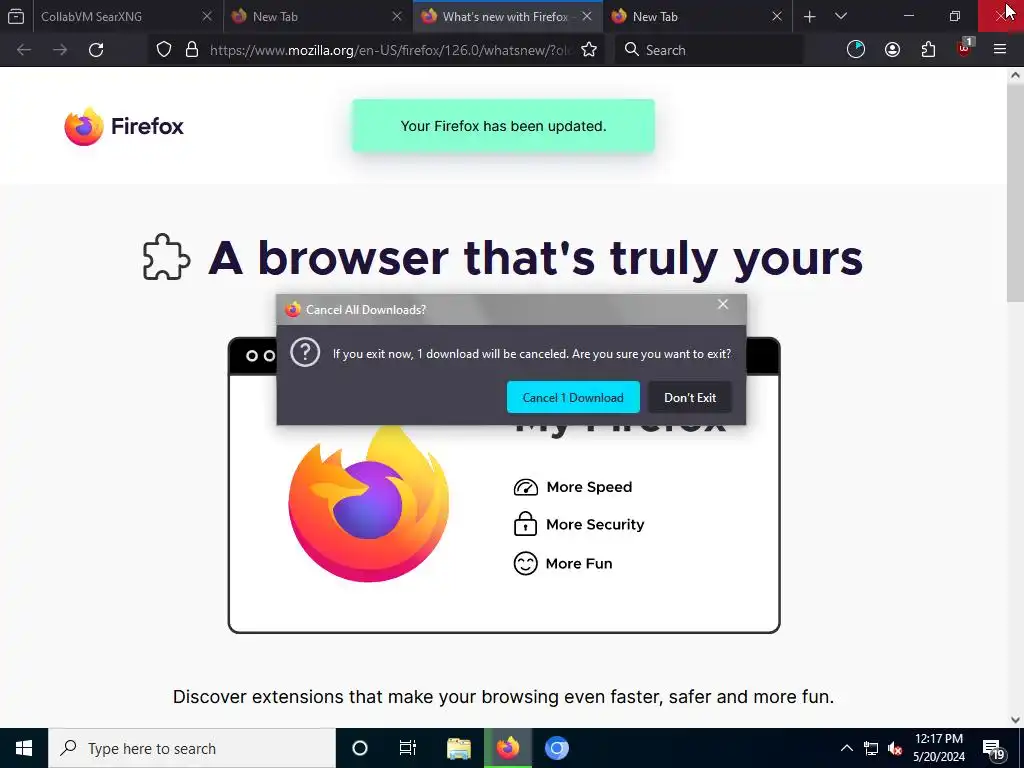Go forward one page arrow
The width and height of the screenshot is (1024, 768).
(x=60, y=50)
